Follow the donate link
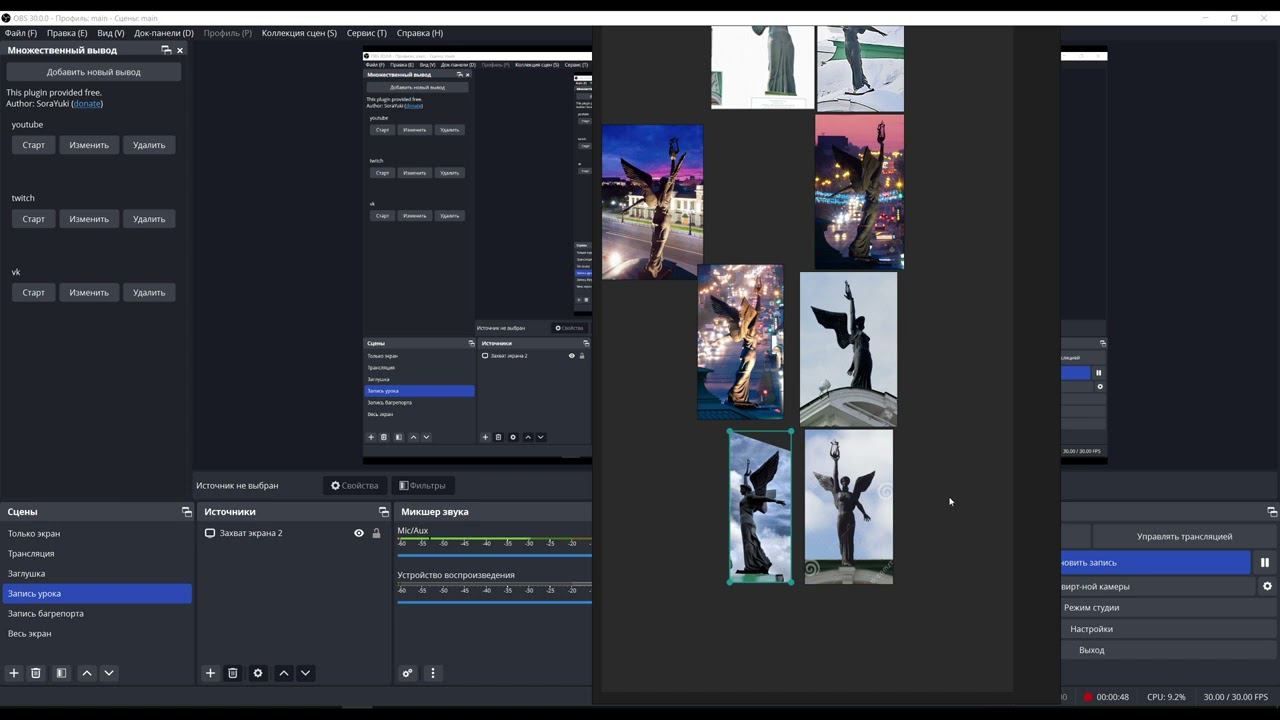The height and width of the screenshot is (720, 1280). tap(86, 104)
